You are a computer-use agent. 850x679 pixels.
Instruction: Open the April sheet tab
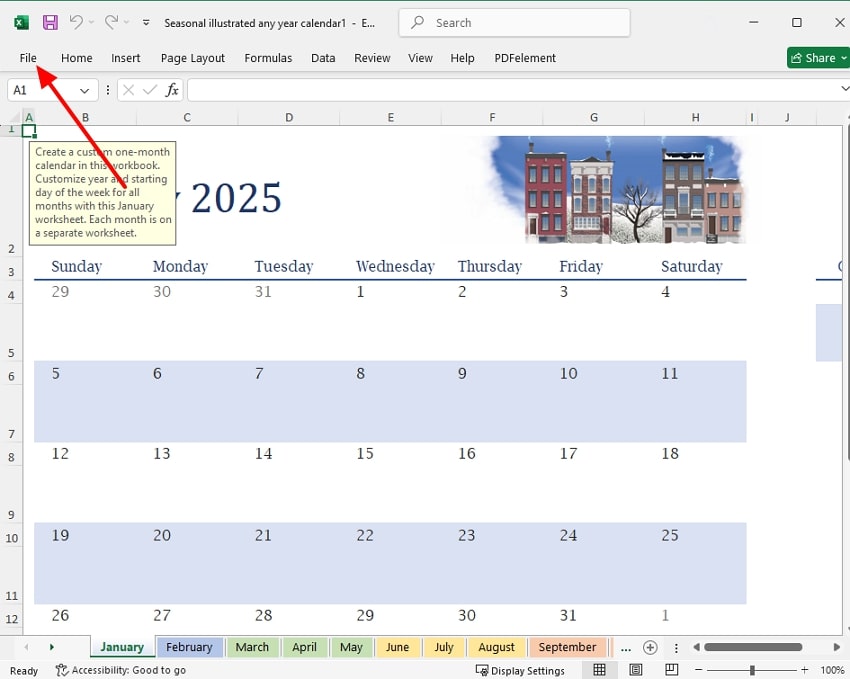(x=304, y=647)
